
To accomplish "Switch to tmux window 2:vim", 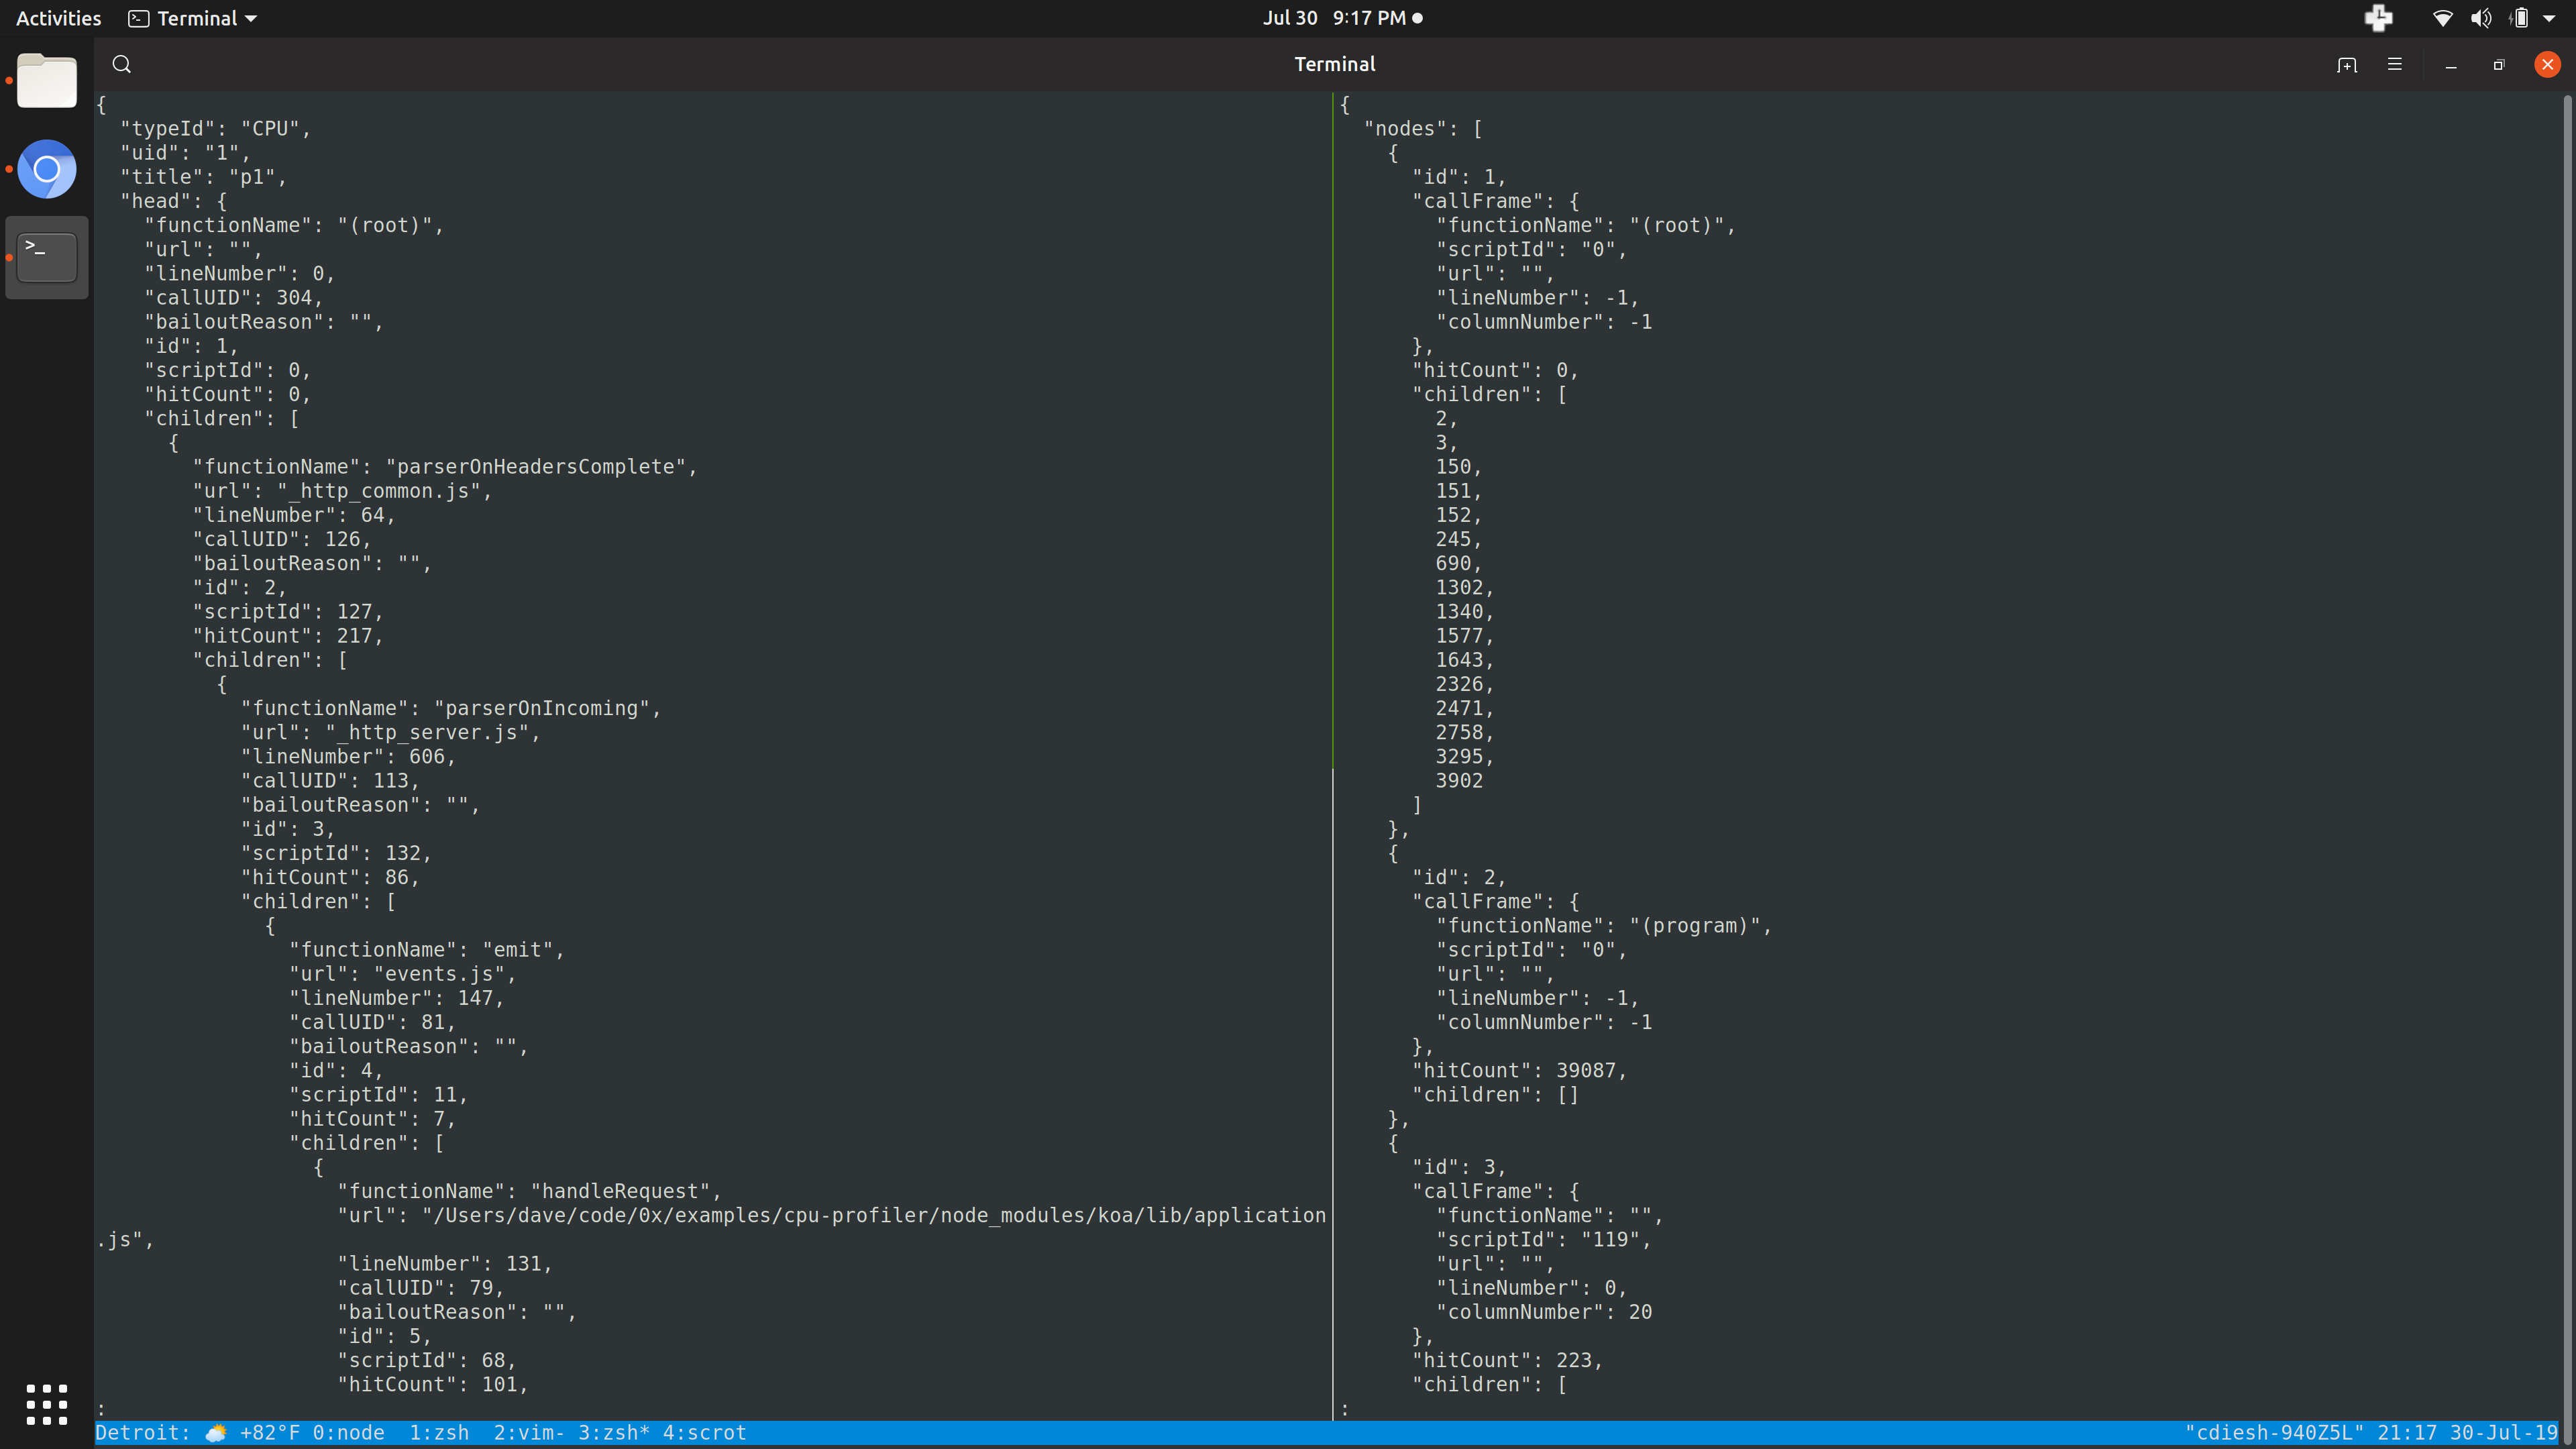I will coord(528,1432).
